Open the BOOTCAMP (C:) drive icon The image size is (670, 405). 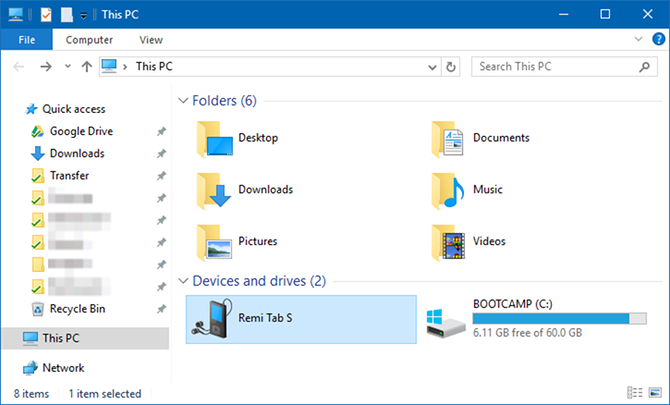(446, 323)
